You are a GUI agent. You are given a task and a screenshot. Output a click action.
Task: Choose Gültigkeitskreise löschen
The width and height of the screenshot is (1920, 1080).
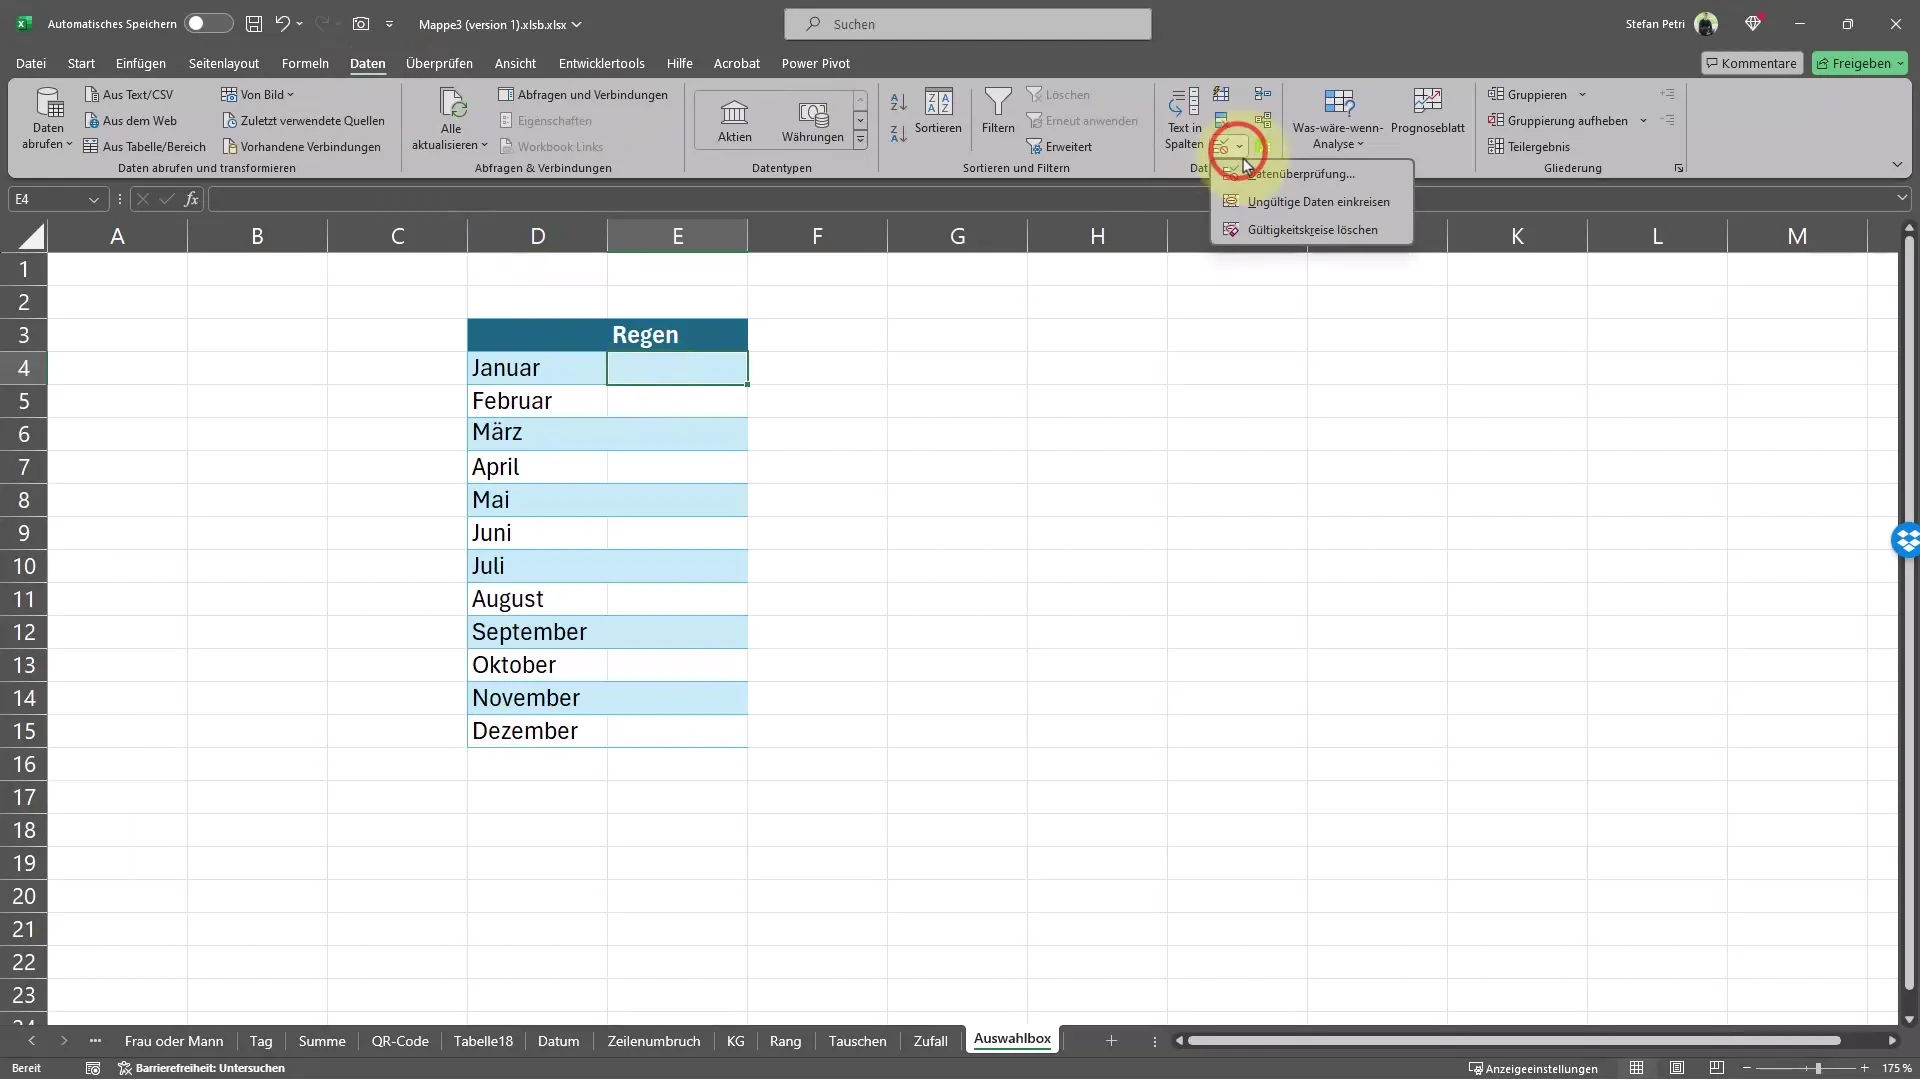(x=1312, y=230)
